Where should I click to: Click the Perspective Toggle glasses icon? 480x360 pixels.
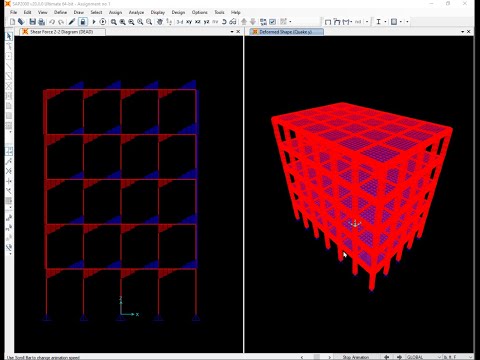pos(233,22)
